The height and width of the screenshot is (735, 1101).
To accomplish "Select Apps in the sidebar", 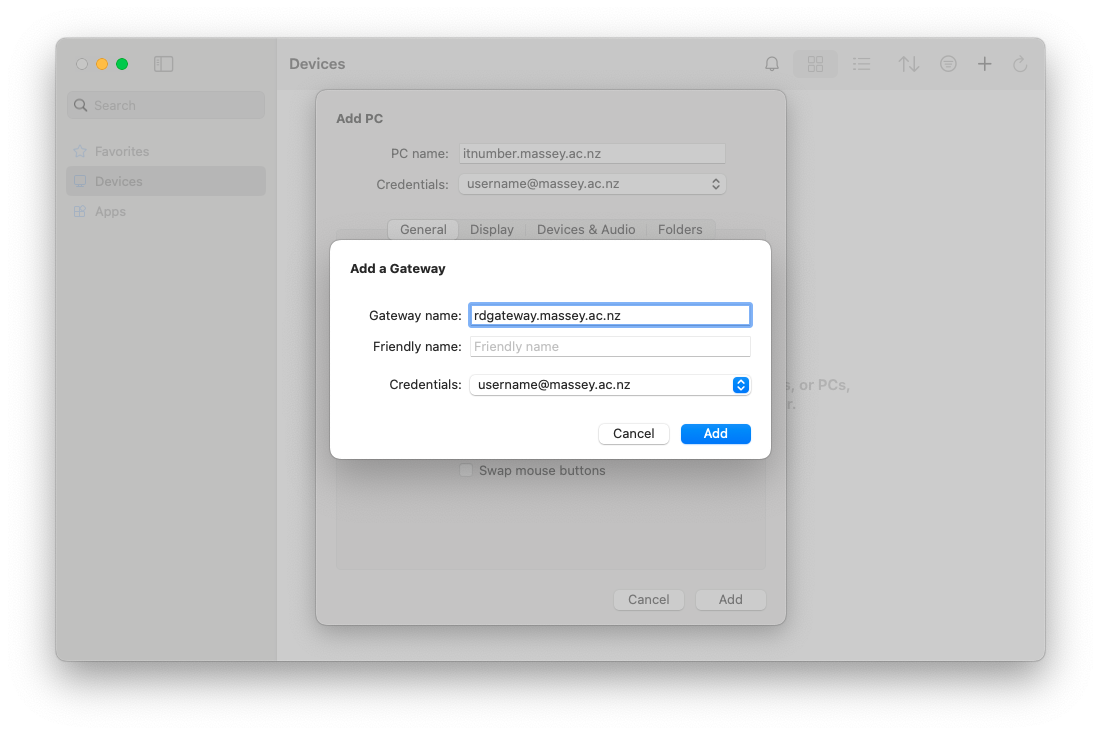I will coord(166,211).
